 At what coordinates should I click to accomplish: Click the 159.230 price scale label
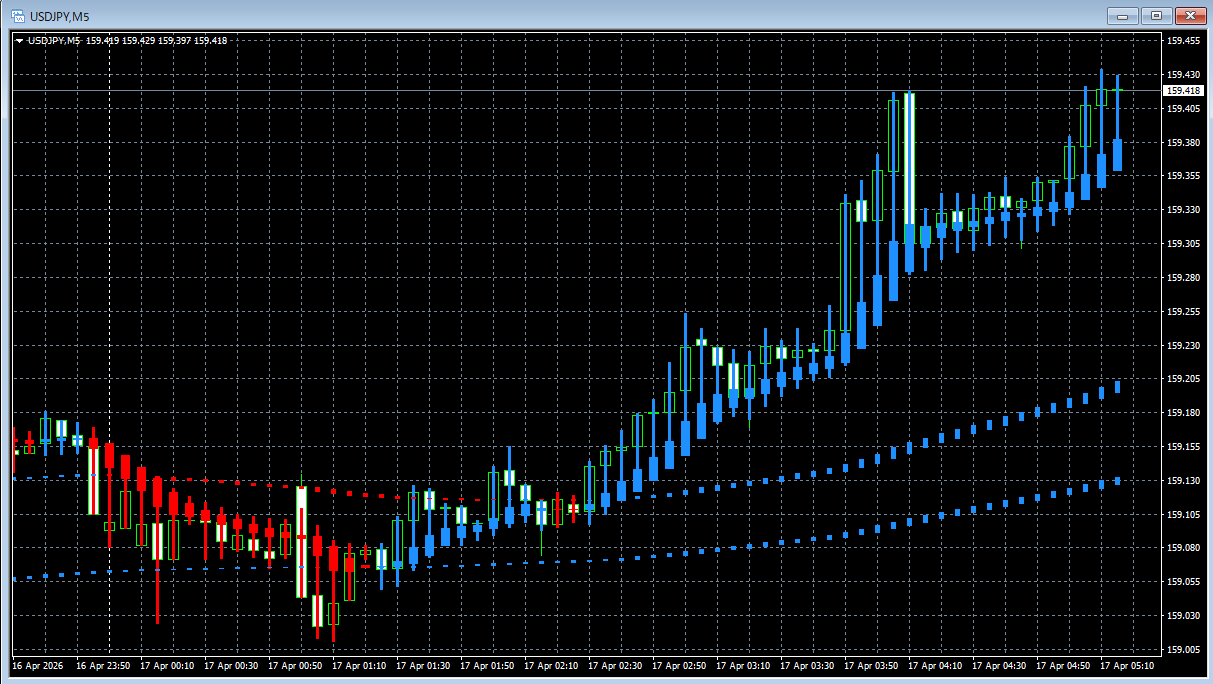(1183, 345)
